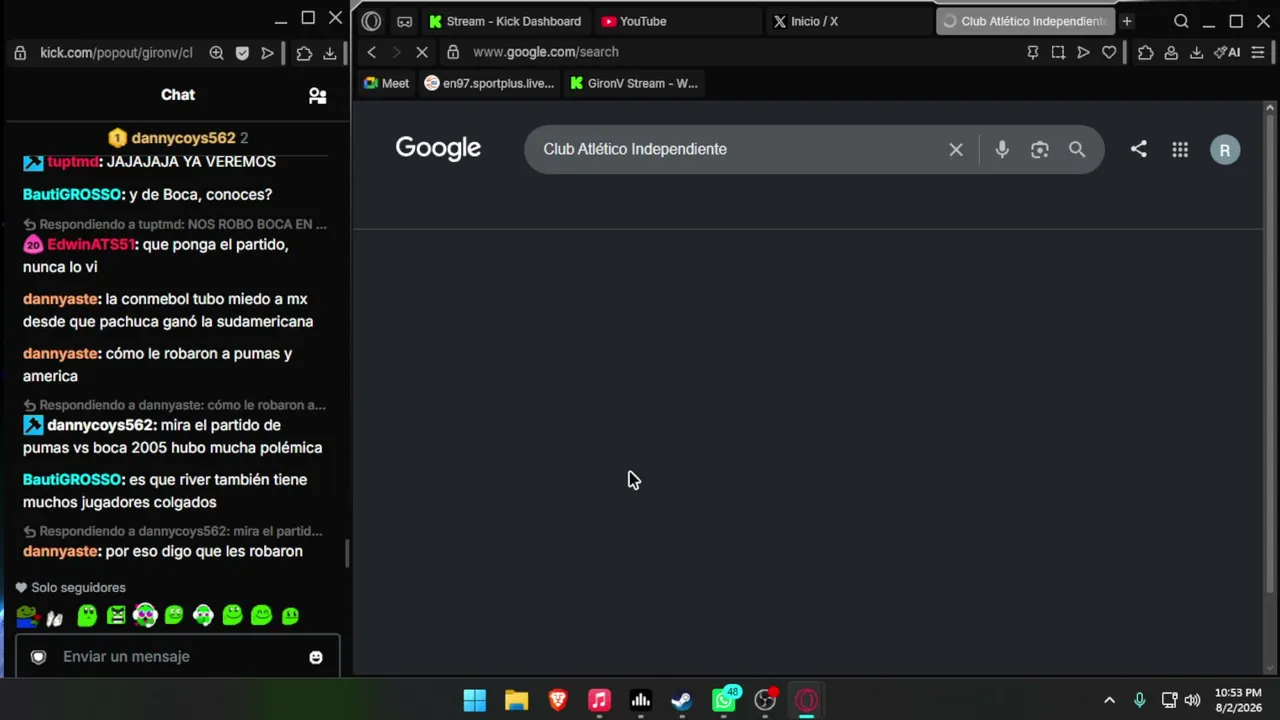Open Opera account profile icon

point(1171,52)
